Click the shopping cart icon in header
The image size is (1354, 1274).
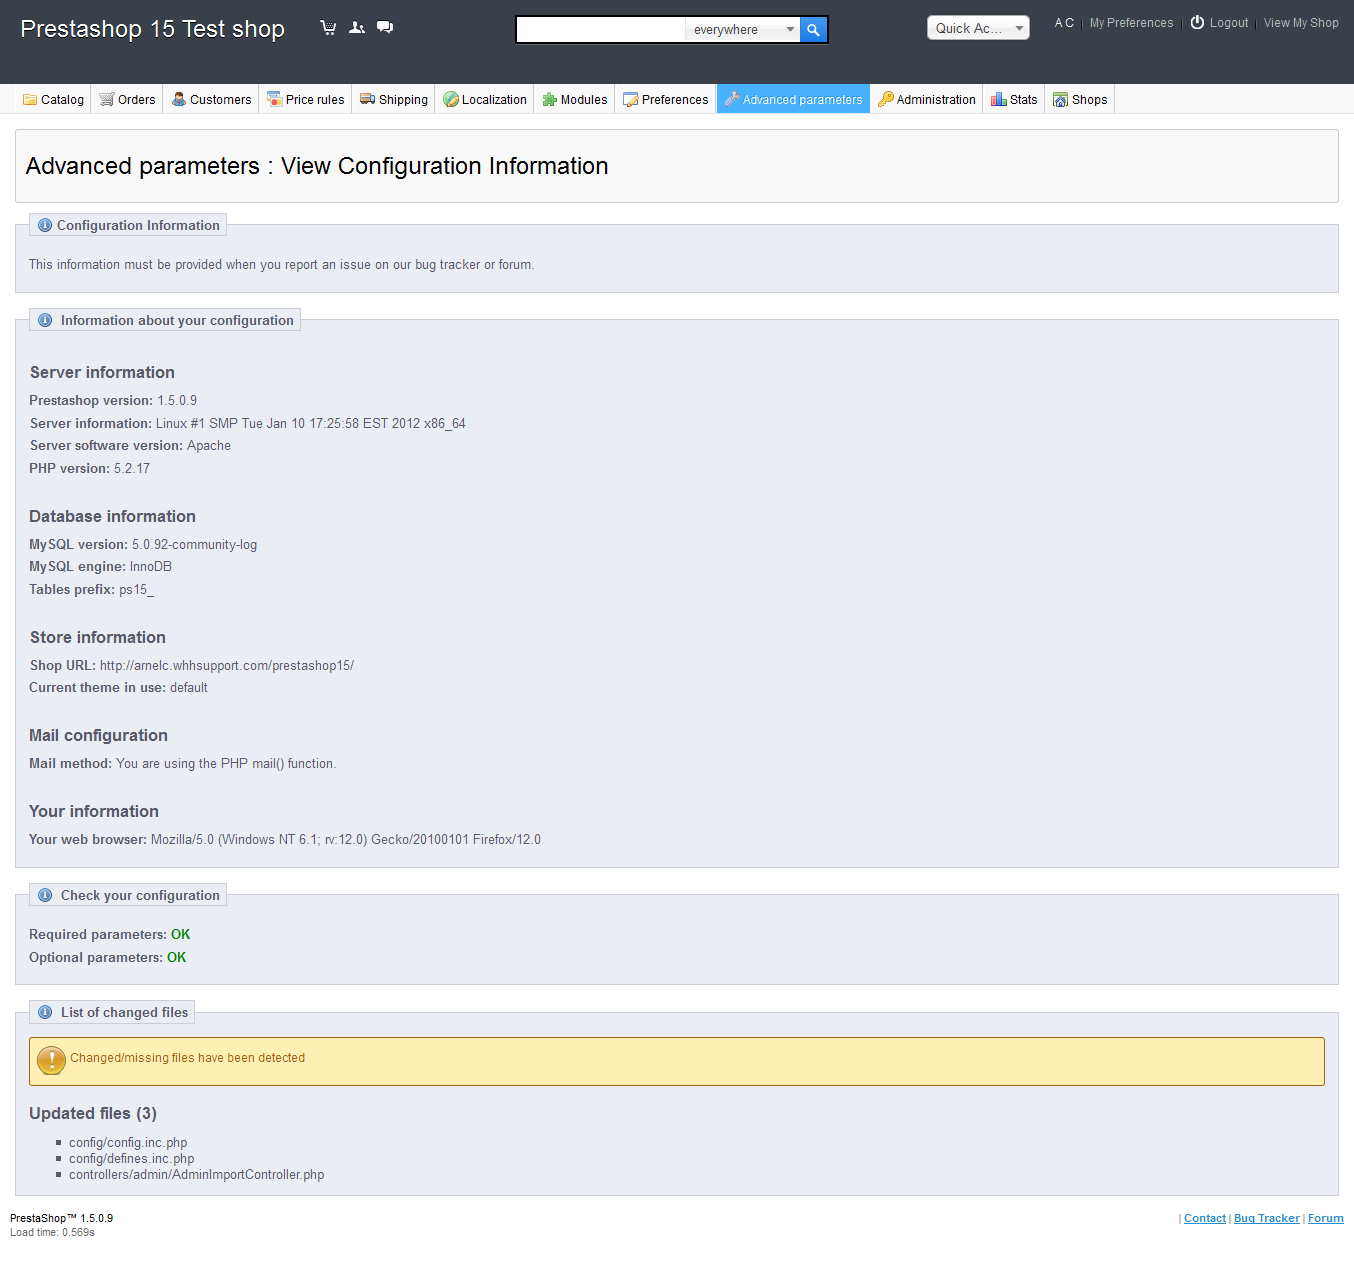tap(328, 28)
